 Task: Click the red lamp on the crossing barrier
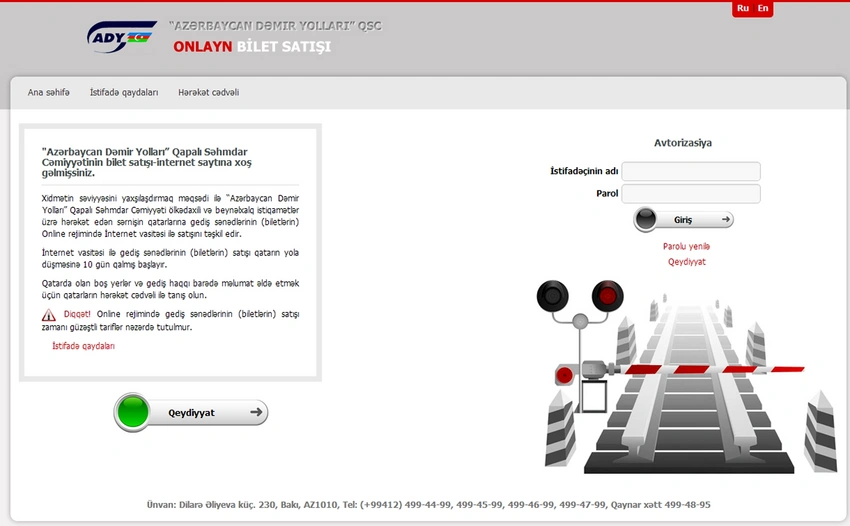click(564, 375)
